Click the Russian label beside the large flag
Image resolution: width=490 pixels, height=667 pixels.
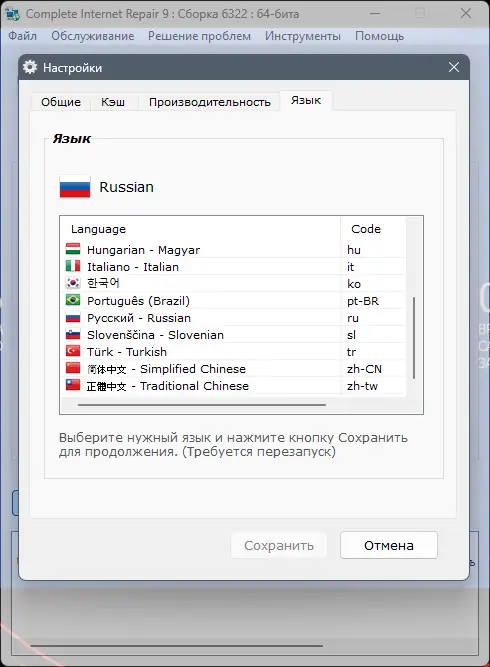pyautogui.click(x=126, y=187)
